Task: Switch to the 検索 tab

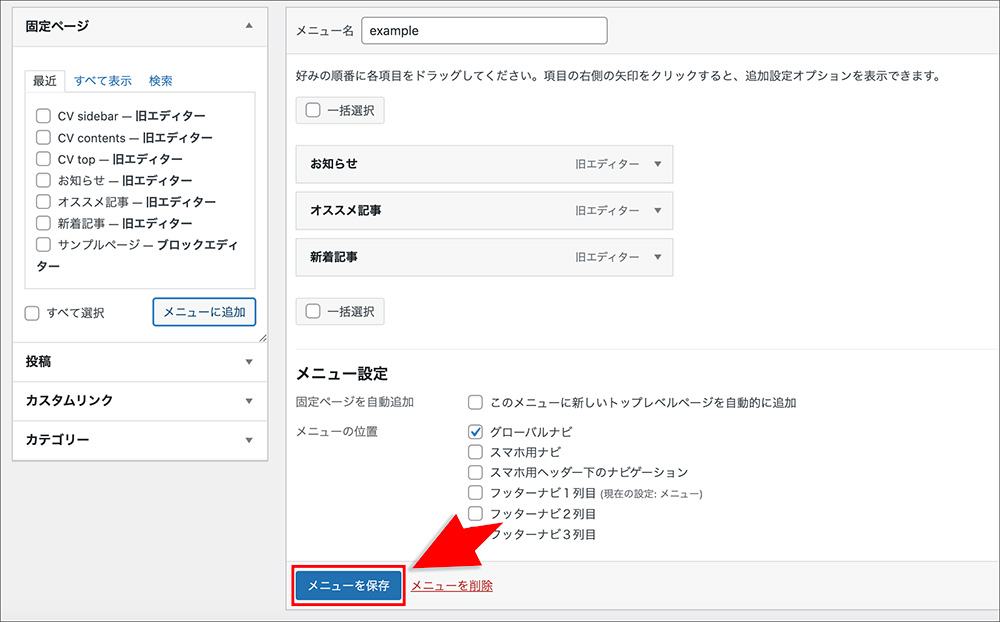Action: pos(161,81)
